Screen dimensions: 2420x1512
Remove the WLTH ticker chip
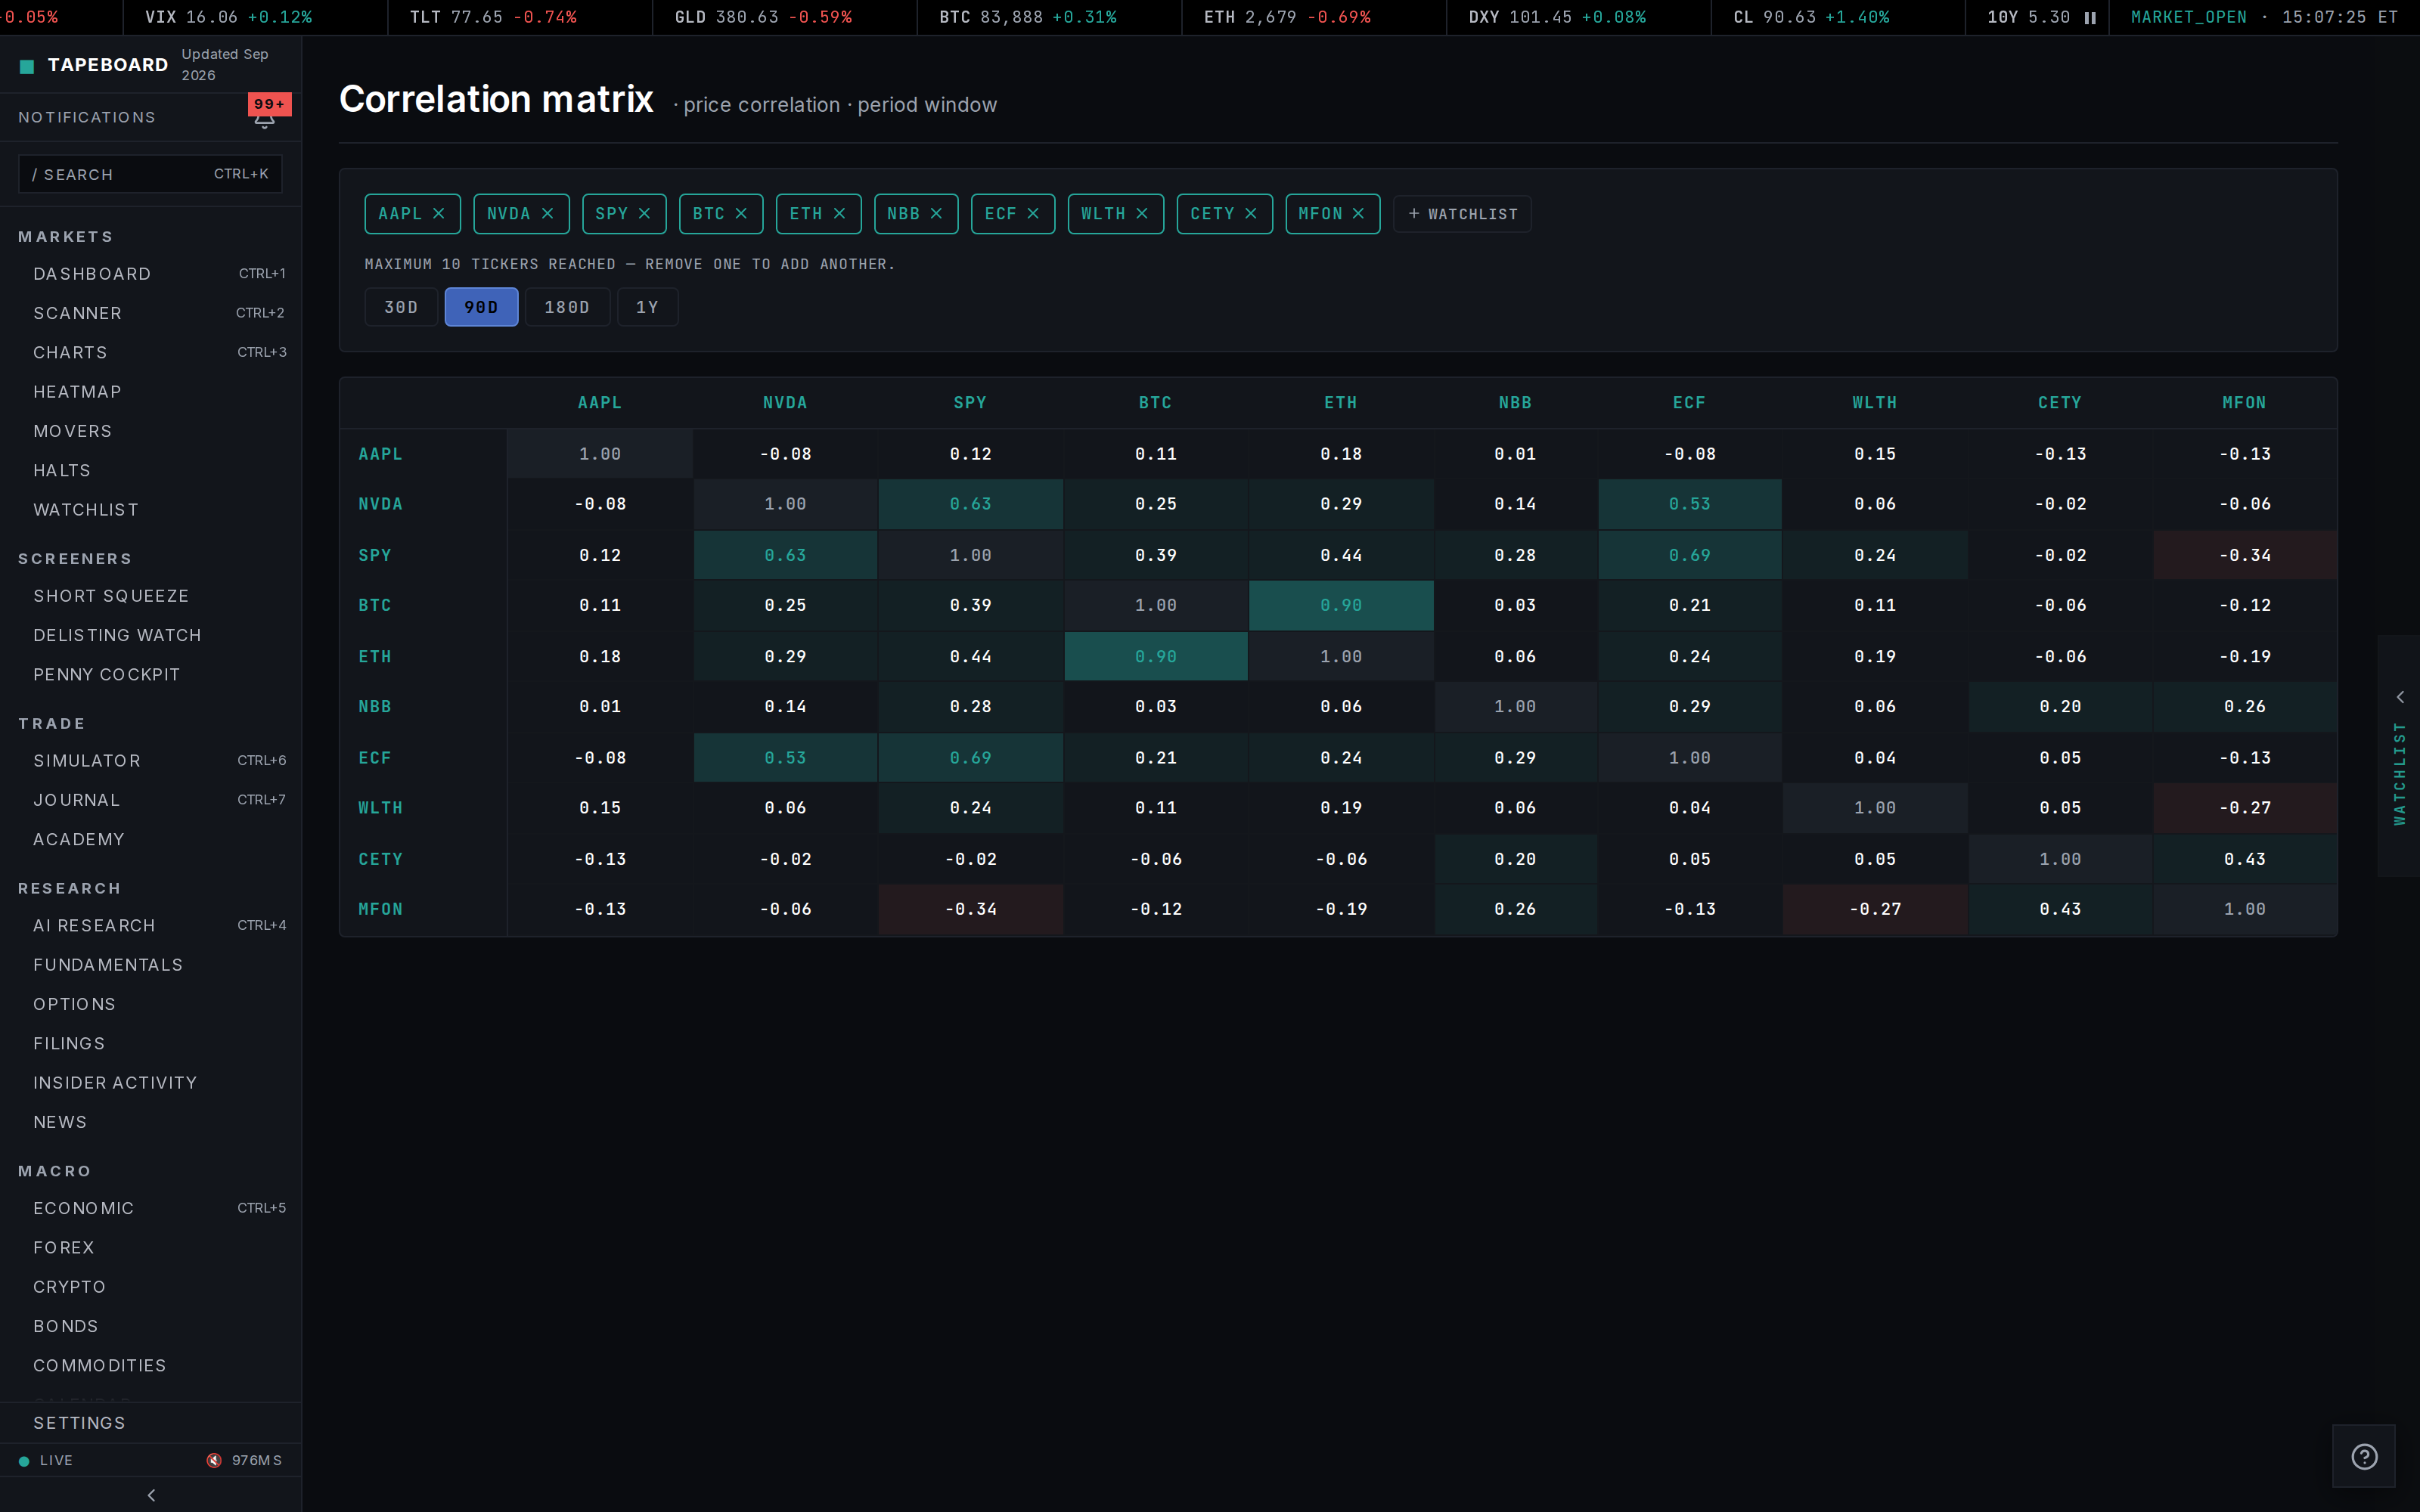coord(1142,214)
